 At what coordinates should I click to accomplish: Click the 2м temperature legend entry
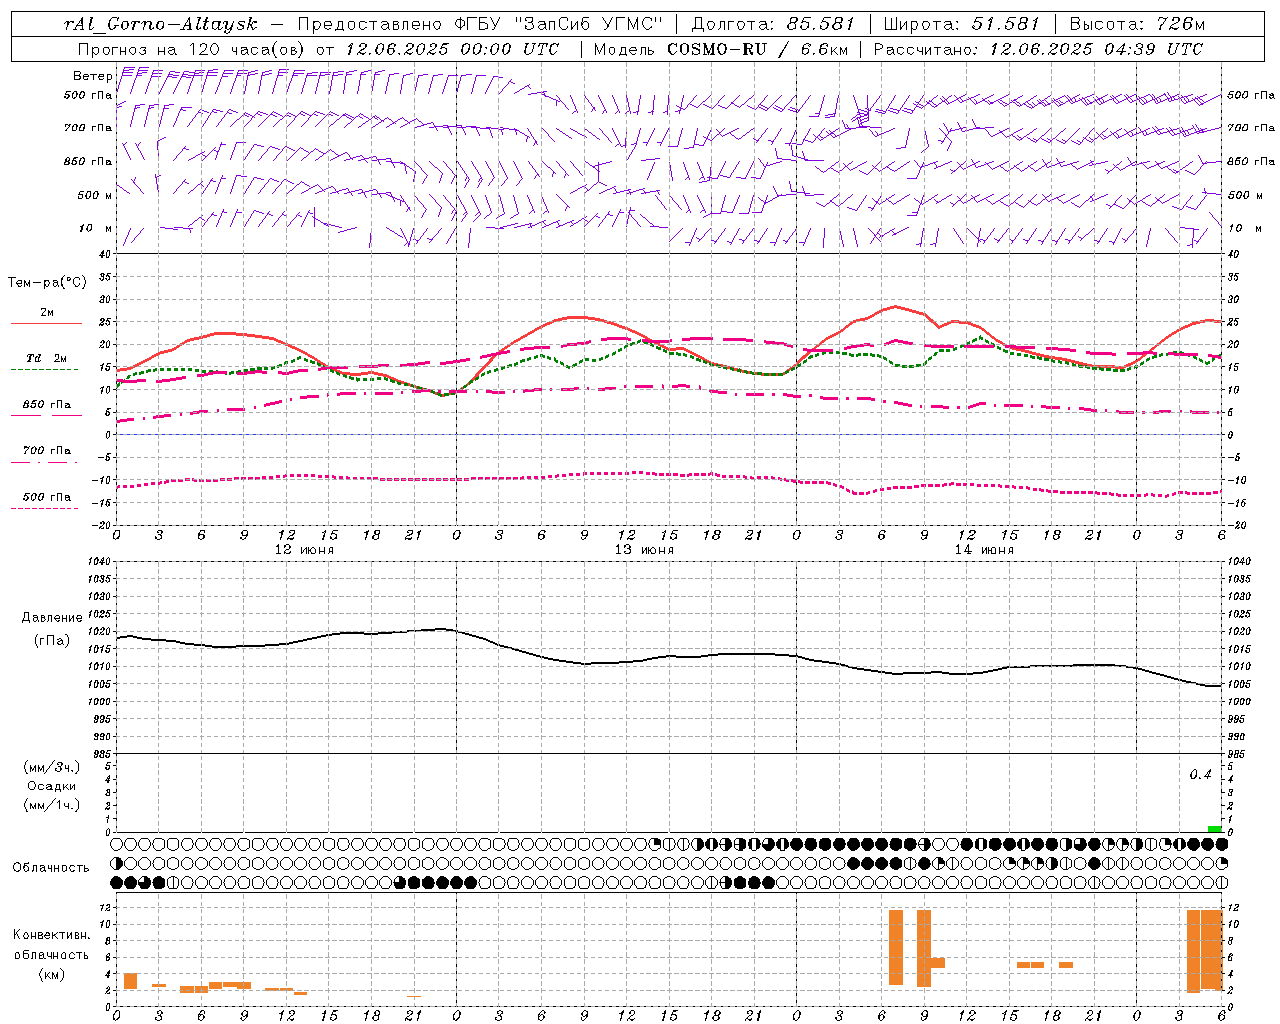pyautogui.click(x=47, y=312)
